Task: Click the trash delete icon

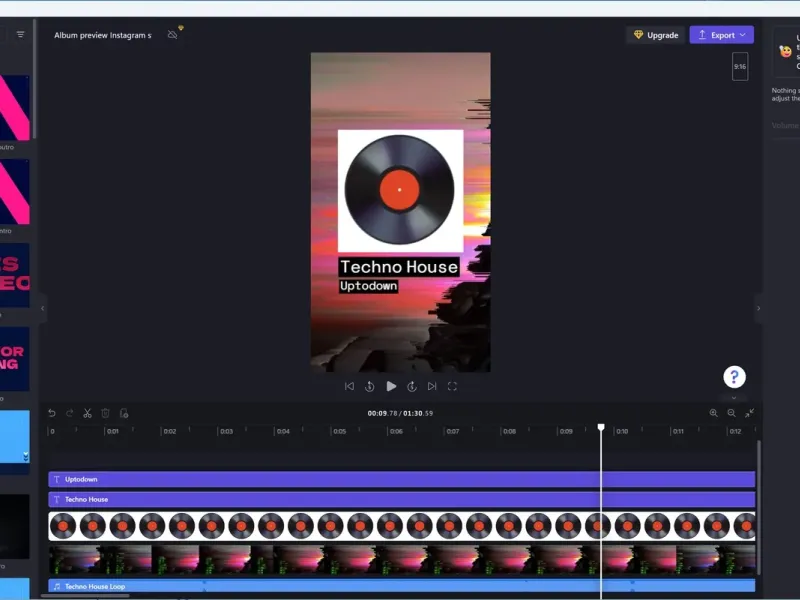Action: point(106,413)
